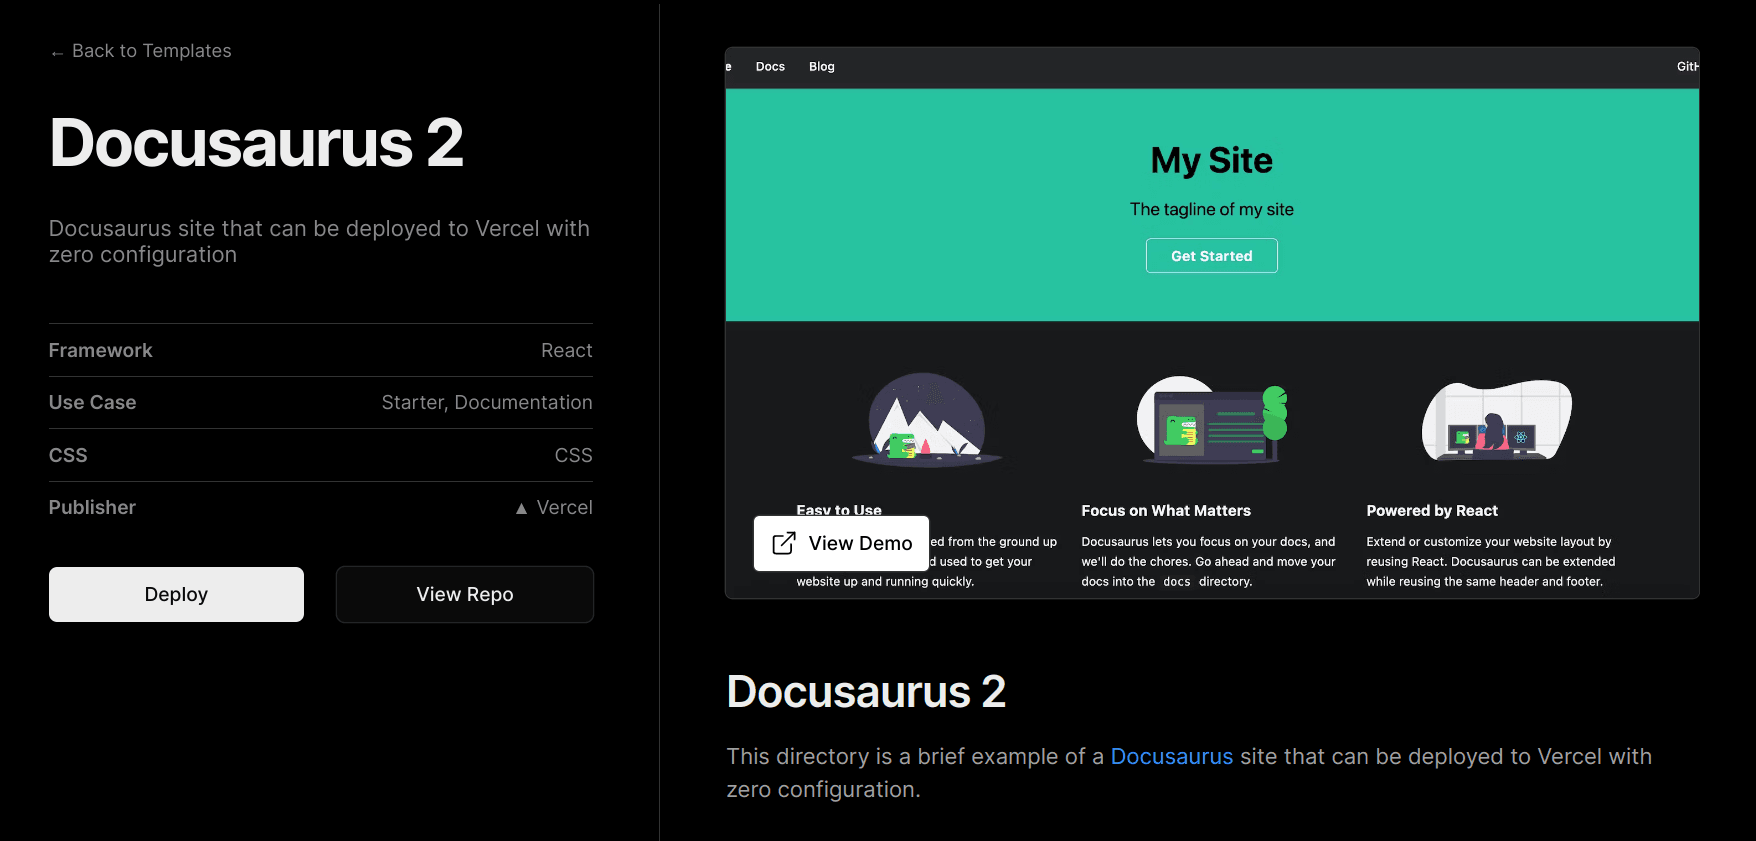The height and width of the screenshot is (841, 1756).
Task: Open the View Repo button
Action: (x=464, y=594)
